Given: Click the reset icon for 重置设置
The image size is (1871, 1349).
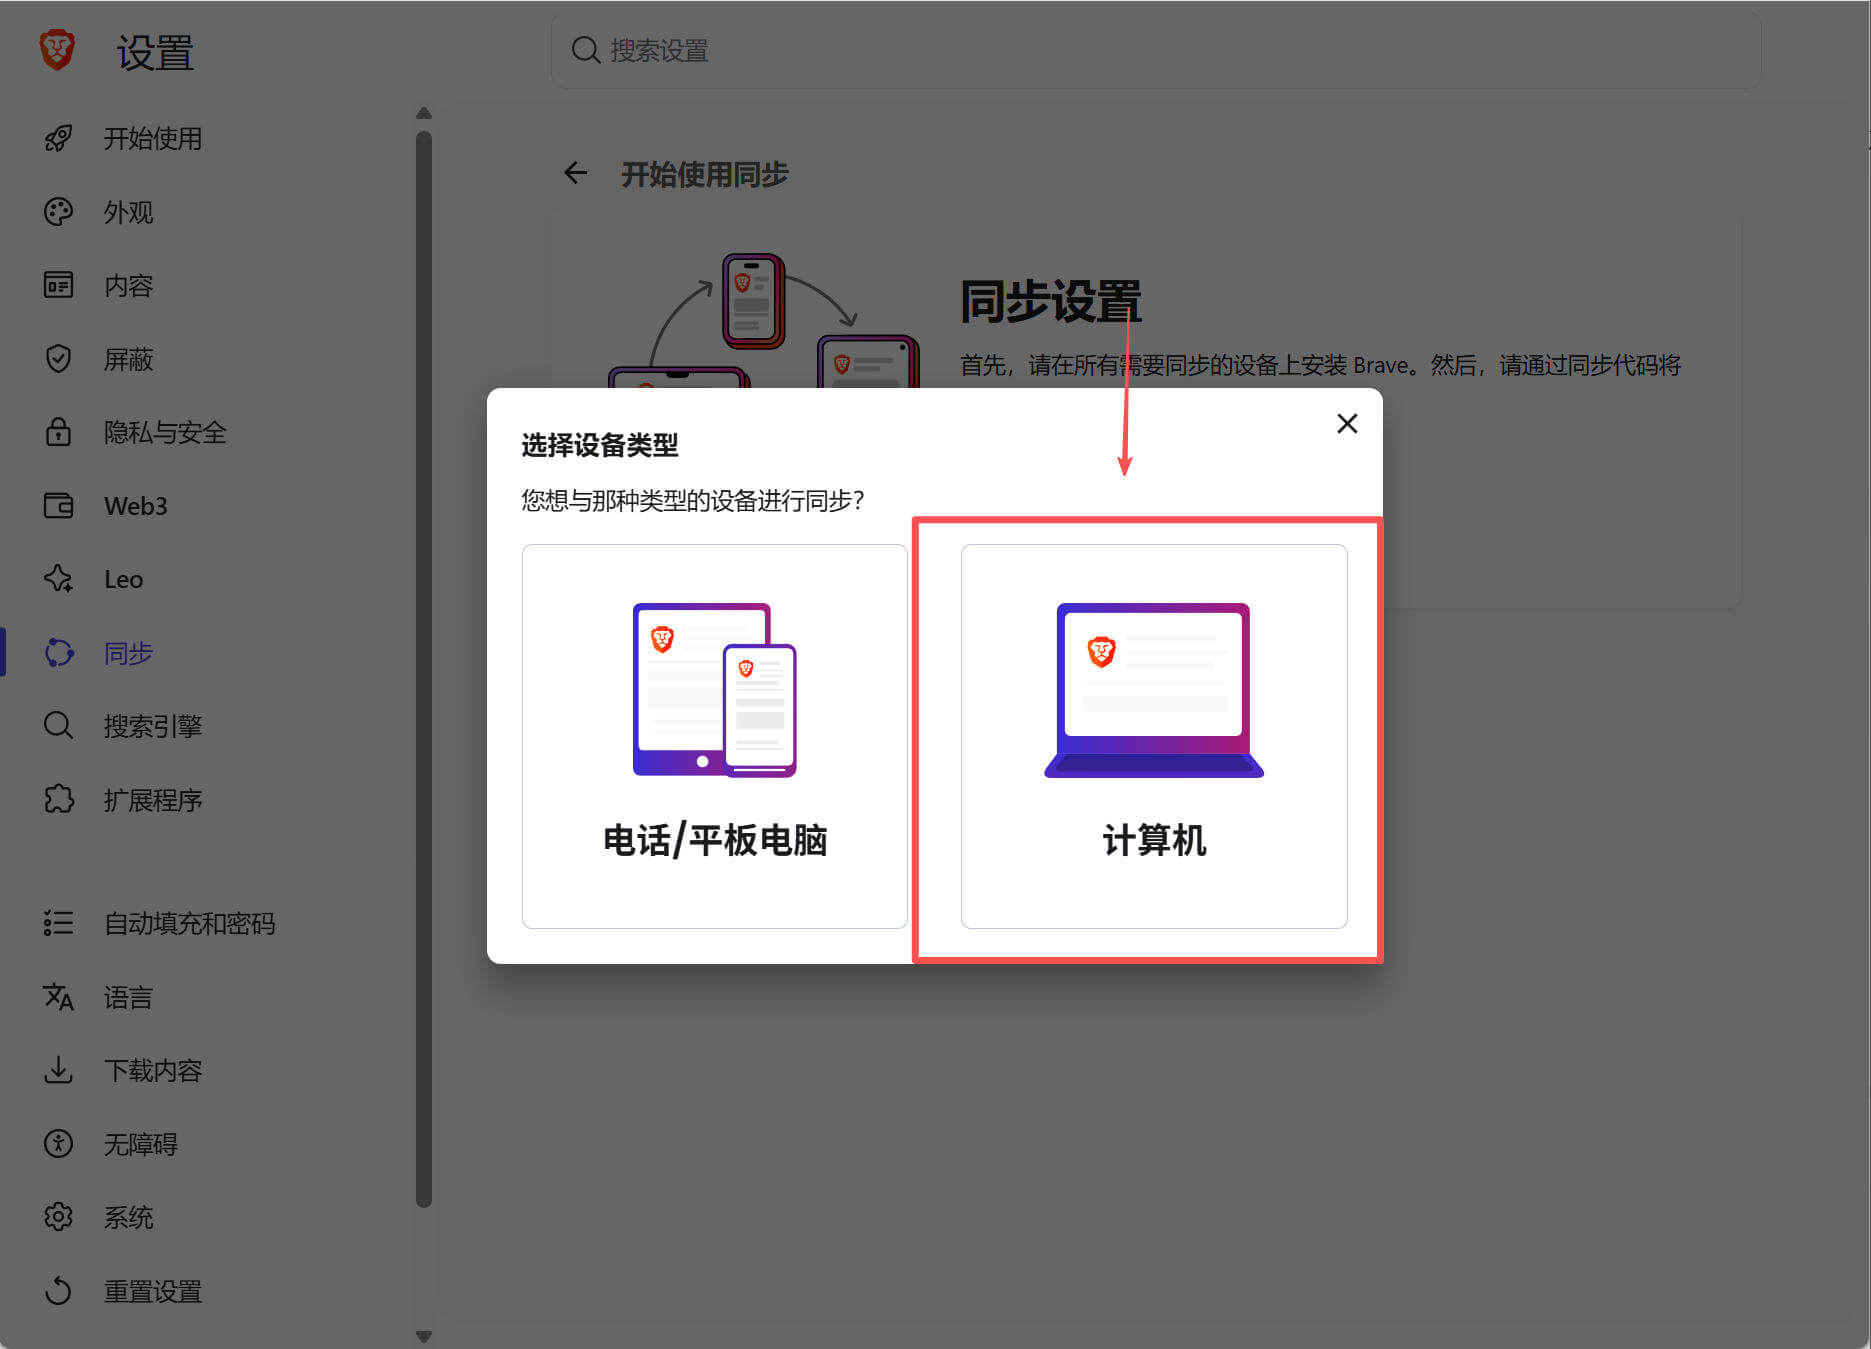Looking at the screenshot, I should point(58,1291).
